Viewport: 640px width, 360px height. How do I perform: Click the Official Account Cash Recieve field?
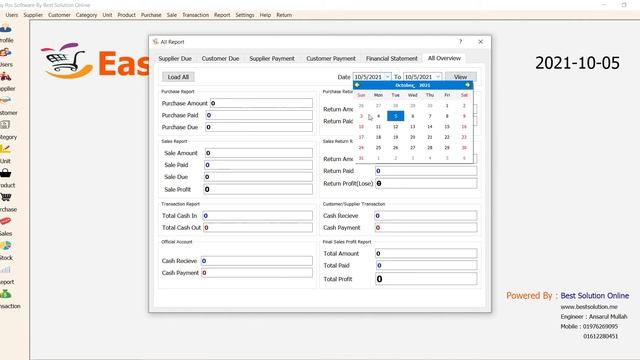pos(257,261)
